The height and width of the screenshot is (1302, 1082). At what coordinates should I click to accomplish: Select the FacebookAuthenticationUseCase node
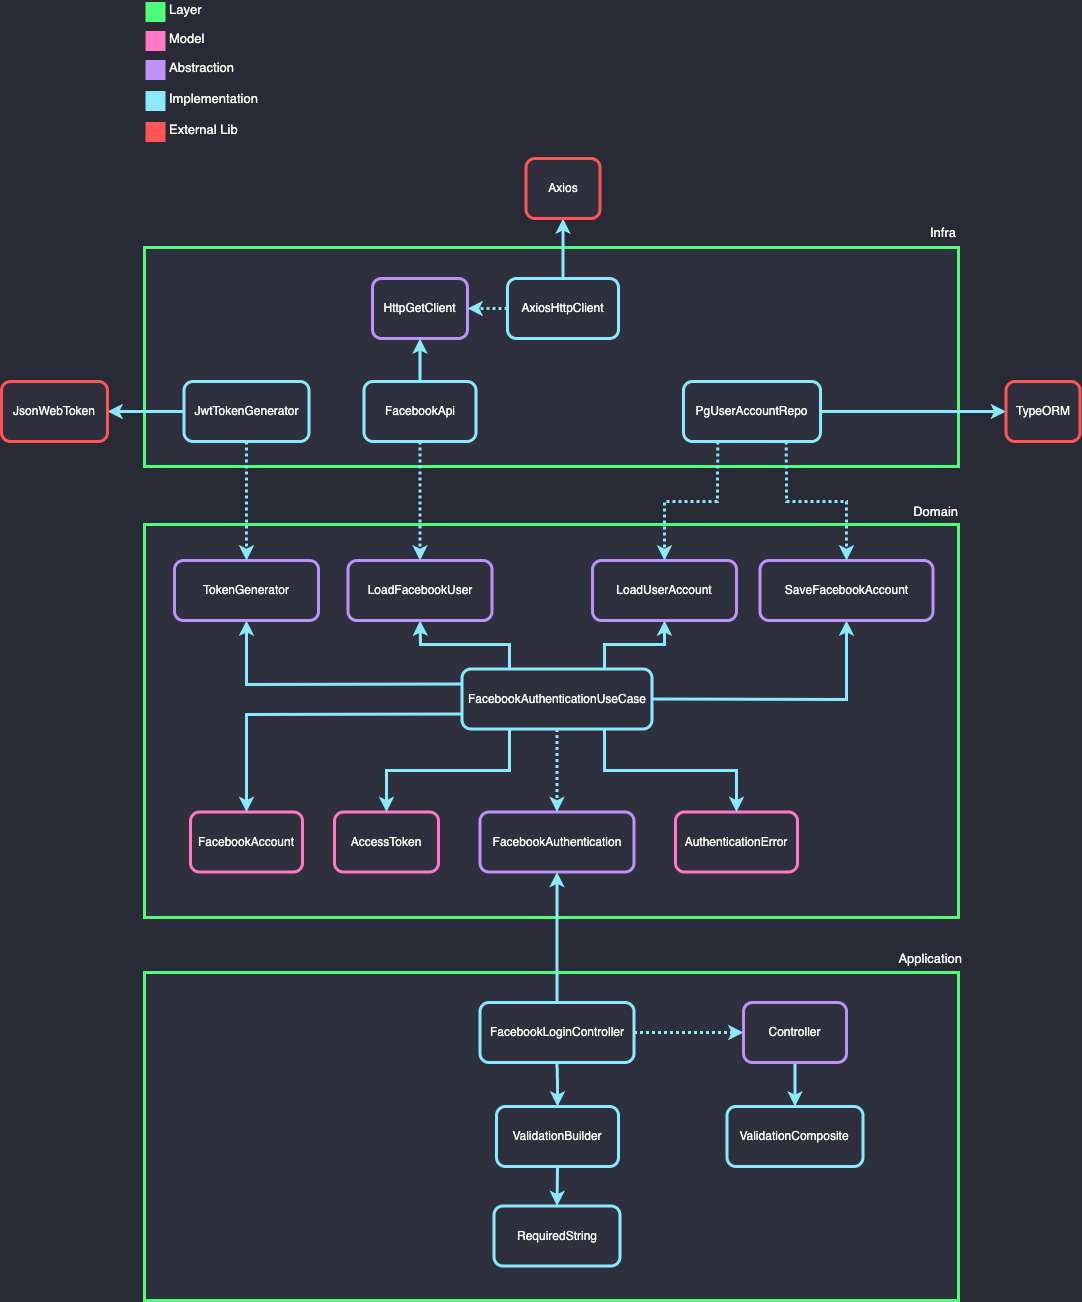556,699
